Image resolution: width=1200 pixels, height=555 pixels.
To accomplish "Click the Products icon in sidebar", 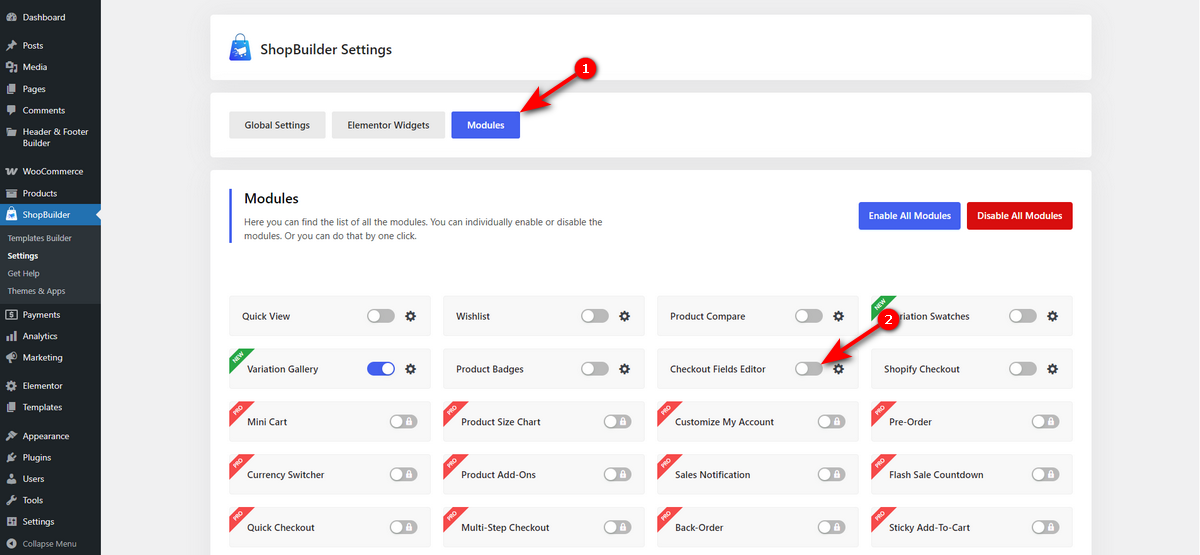I will pyautogui.click(x=11, y=193).
